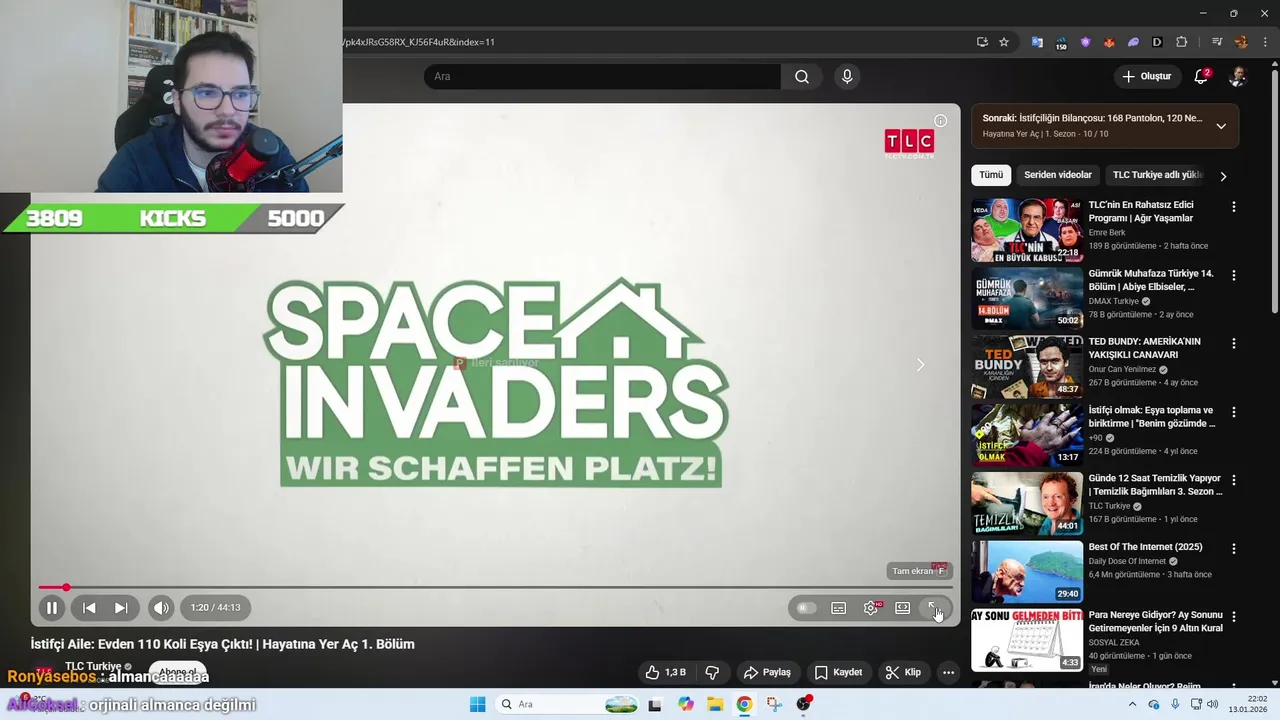Open video settings gear

(x=871, y=608)
